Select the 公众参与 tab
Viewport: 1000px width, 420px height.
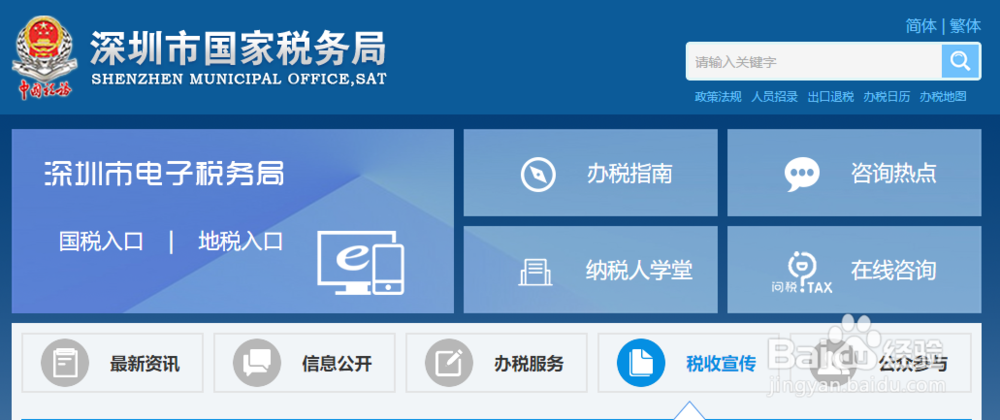coord(880,363)
